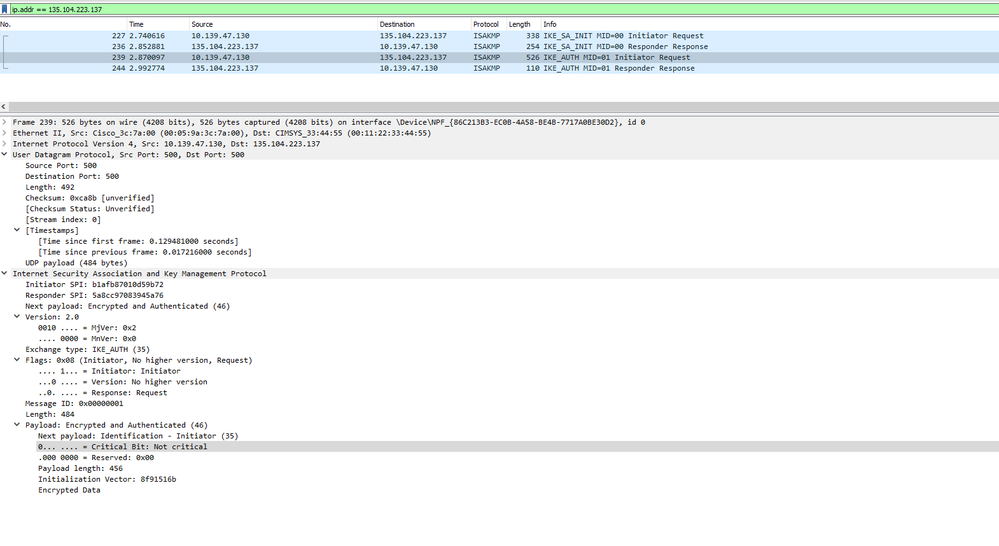Expand the Frame 239 details
The image size is (999, 546).
tap(4, 122)
